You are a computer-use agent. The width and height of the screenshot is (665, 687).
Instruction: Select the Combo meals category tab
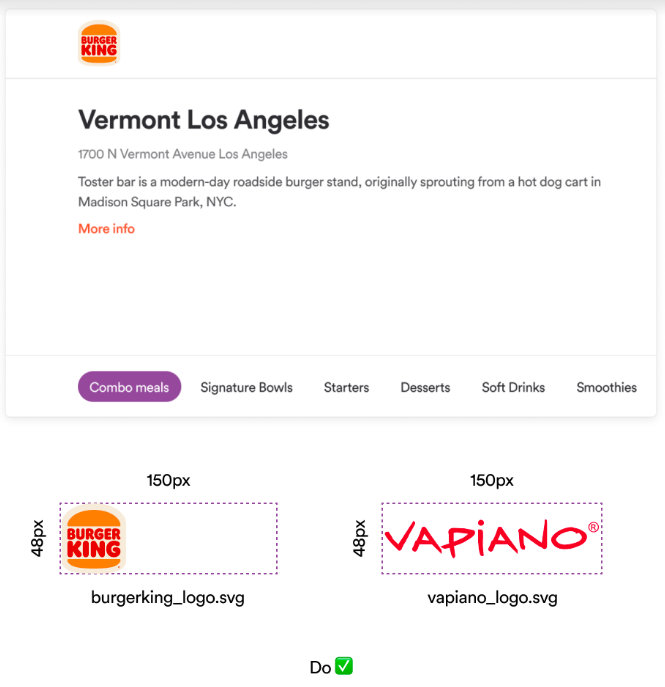(129, 387)
